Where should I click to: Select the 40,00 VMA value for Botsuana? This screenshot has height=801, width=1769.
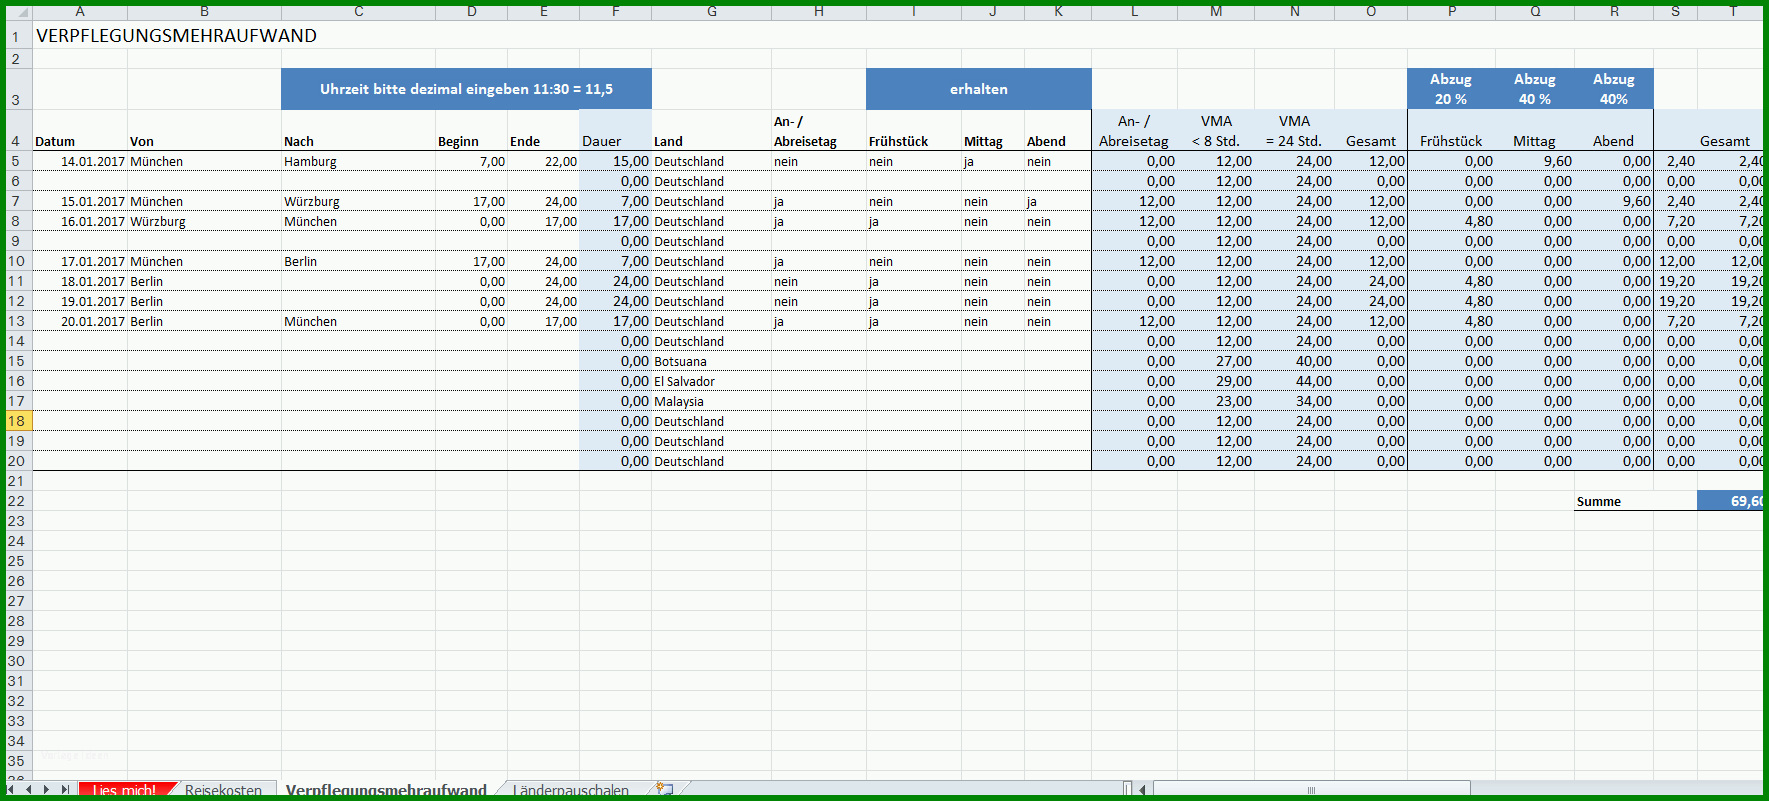tap(1294, 361)
